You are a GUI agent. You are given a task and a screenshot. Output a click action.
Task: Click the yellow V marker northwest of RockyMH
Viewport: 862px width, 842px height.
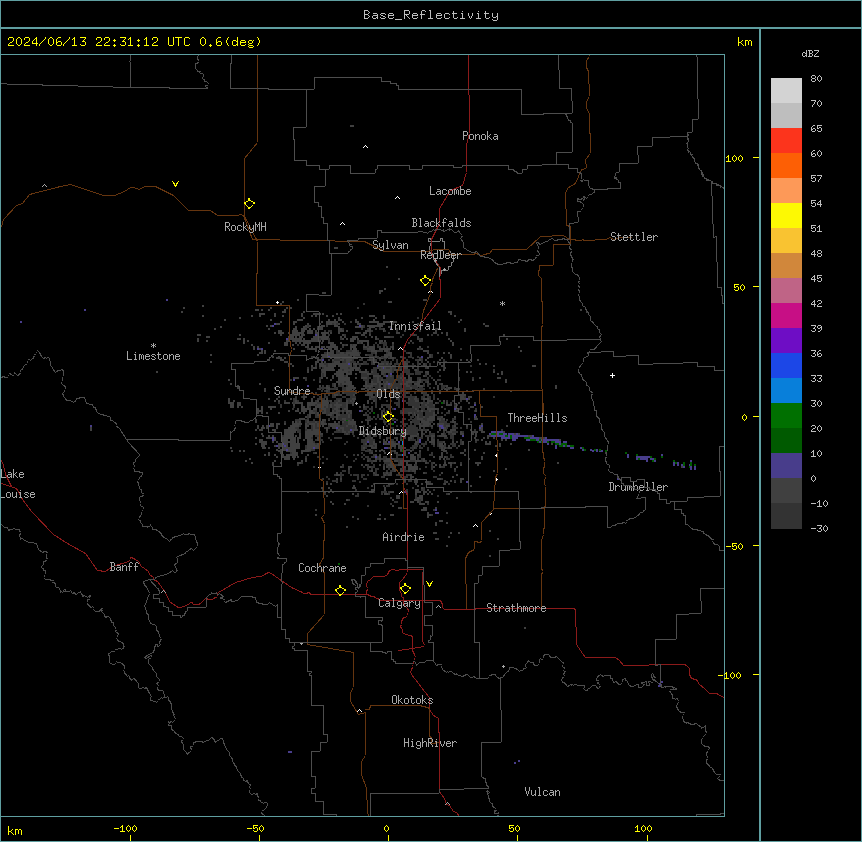pos(175,184)
